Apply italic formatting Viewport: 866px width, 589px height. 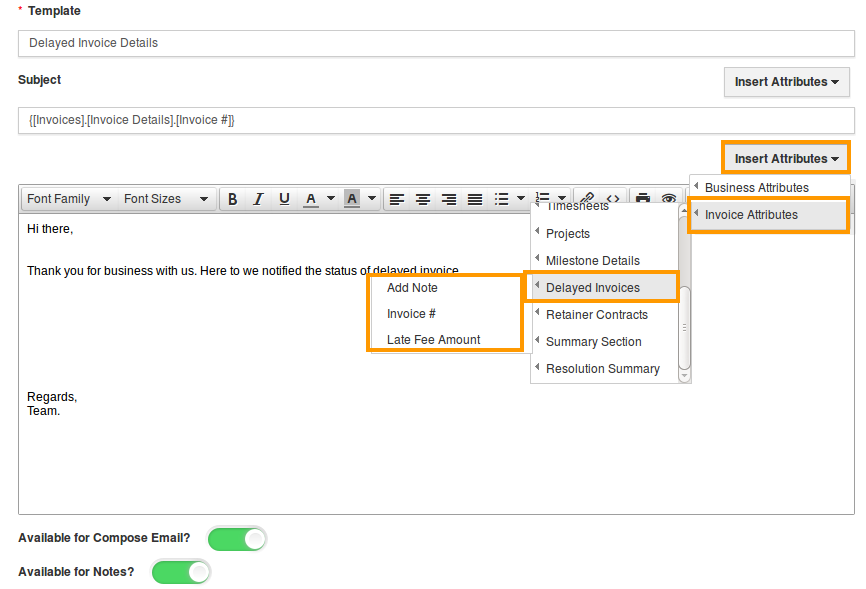pyautogui.click(x=258, y=199)
